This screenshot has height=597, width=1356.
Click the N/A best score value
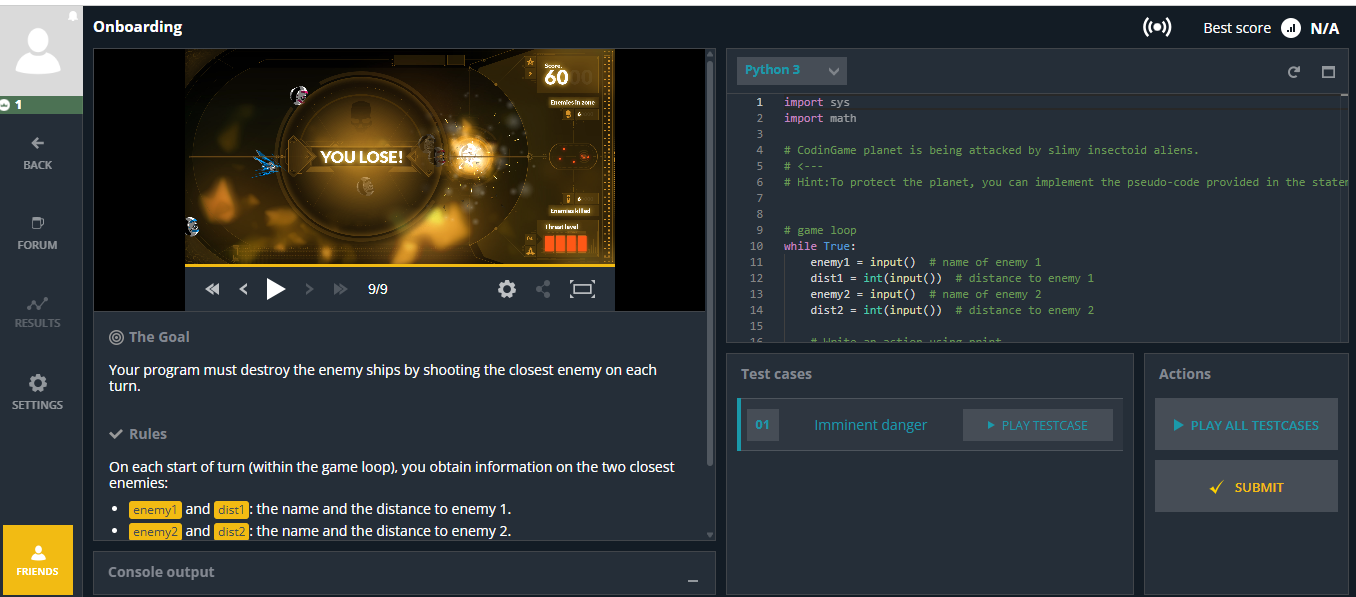pyautogui.click(x=1325, y=28)
